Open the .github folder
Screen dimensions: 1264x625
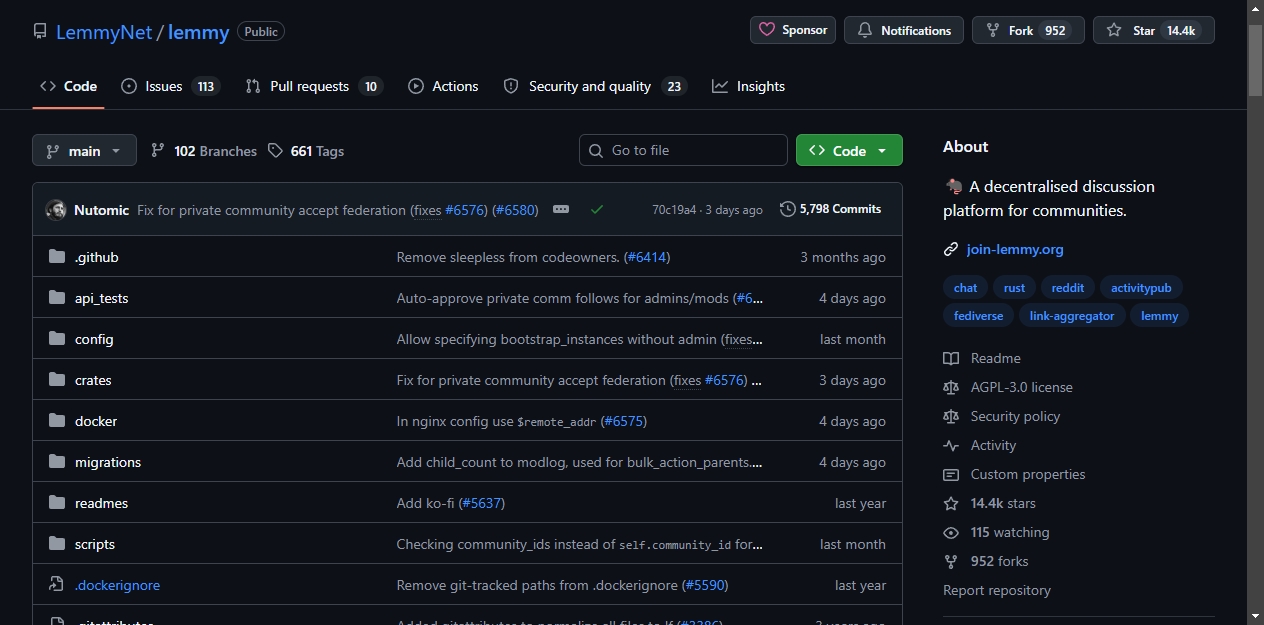click(x=96, y=257)
